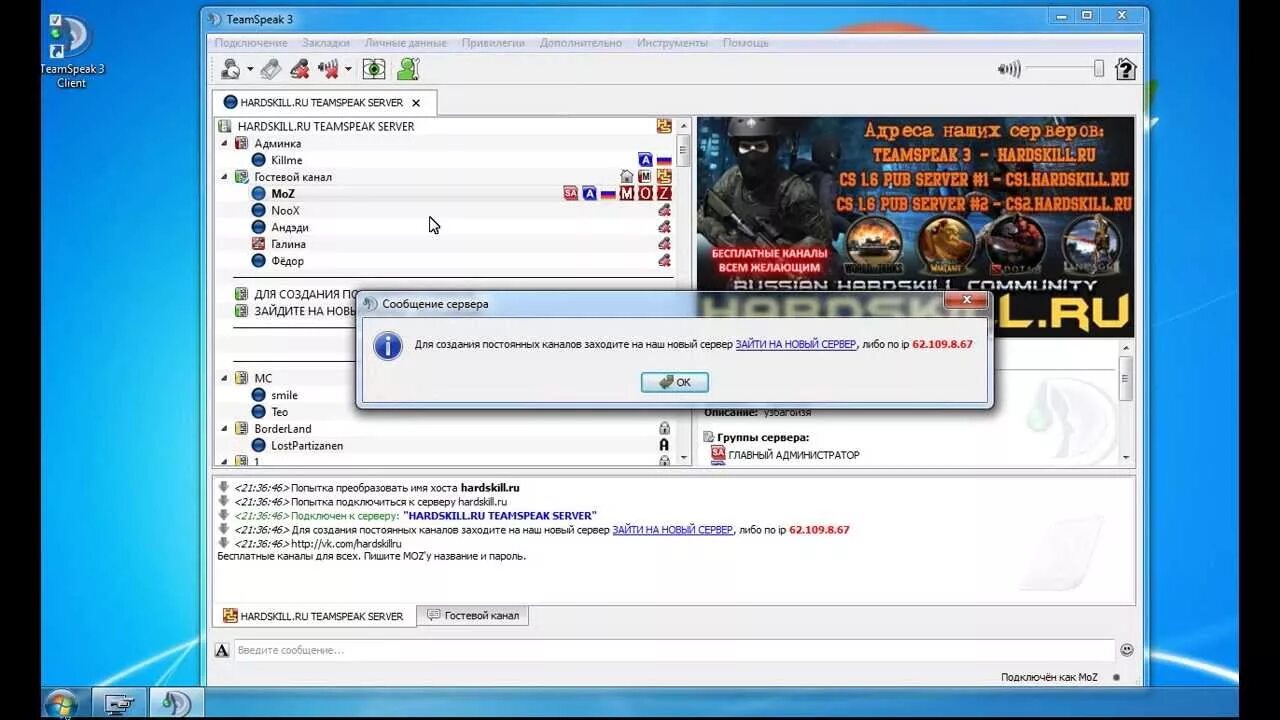Click the Введите сообщение chat input field
1280x720 pixels.
click(674, 650)
